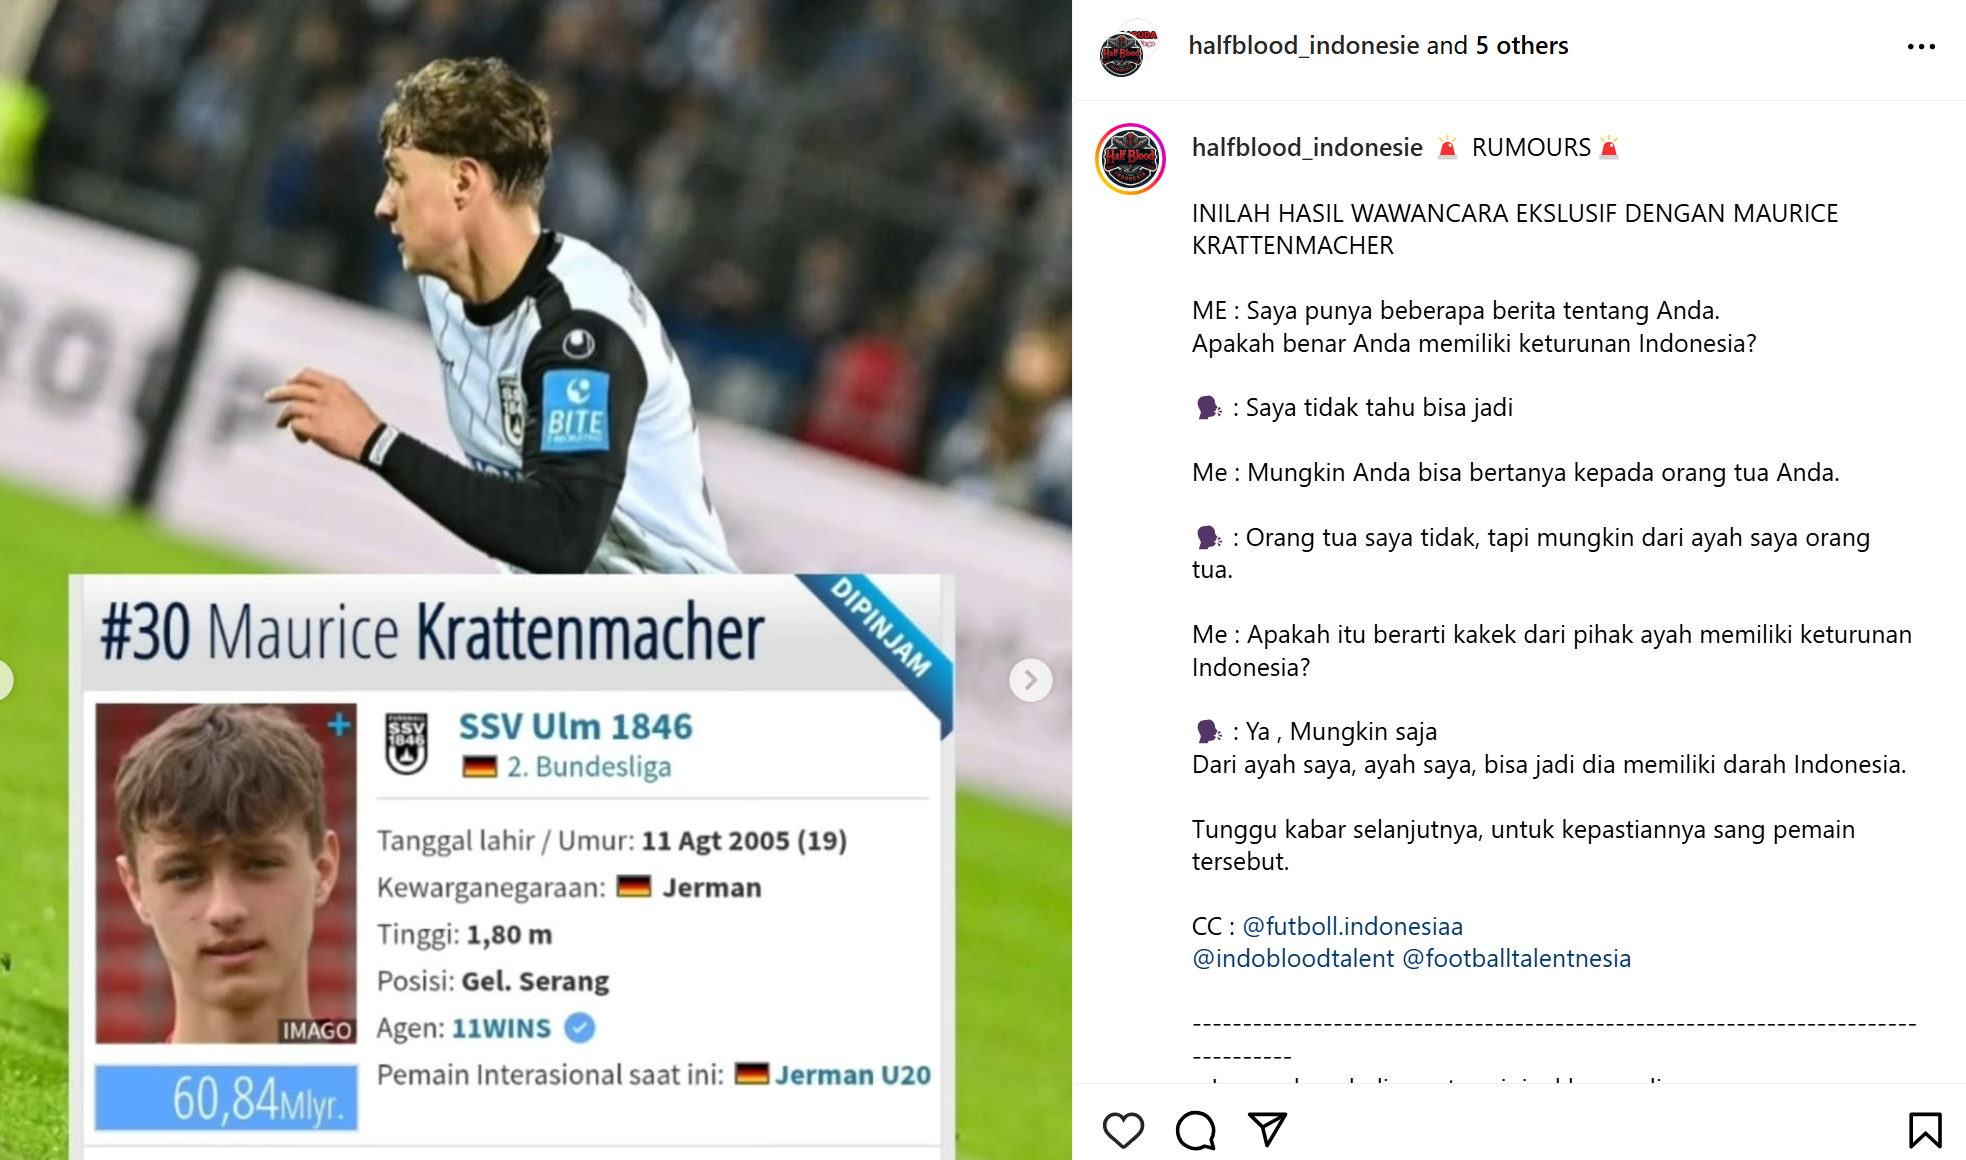Like the post with the heart icon
This screenshot has height=1160, width=1966.
pyautogui.click(x=1123, y=1130)
